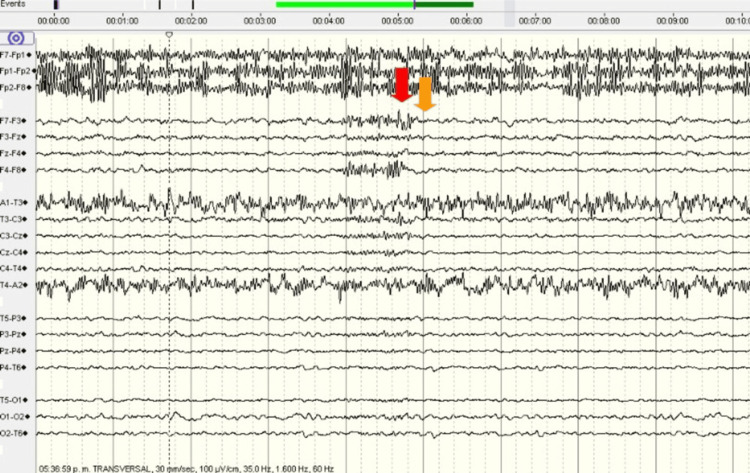This screenshot has width=750, height=473.
Task: Click the circular target icon above channel labels
Action: 16,38
